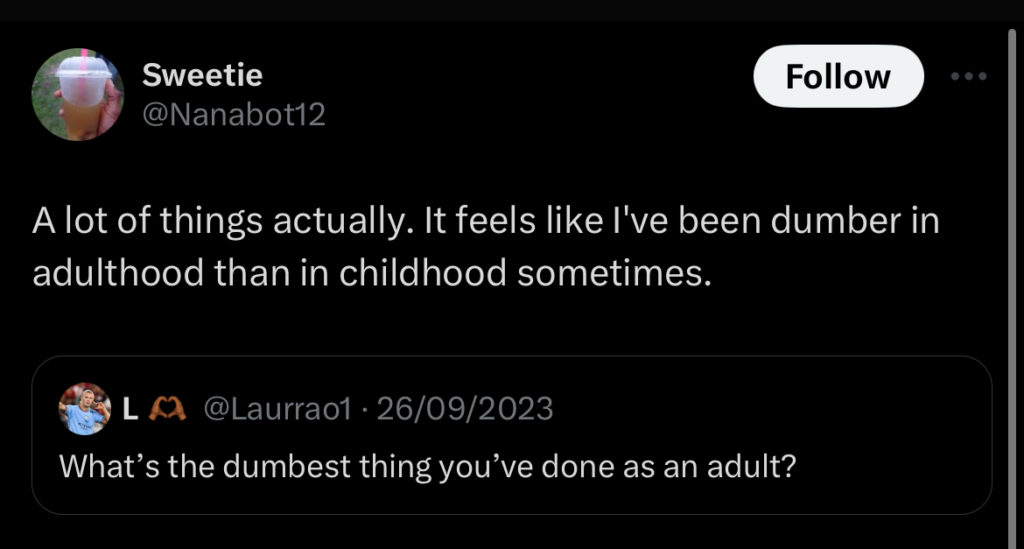Image resolution: width=1024 pixels, height=549 pixels.
Task: Open Sweetie's profile via display name
Action: pos(202,75)
